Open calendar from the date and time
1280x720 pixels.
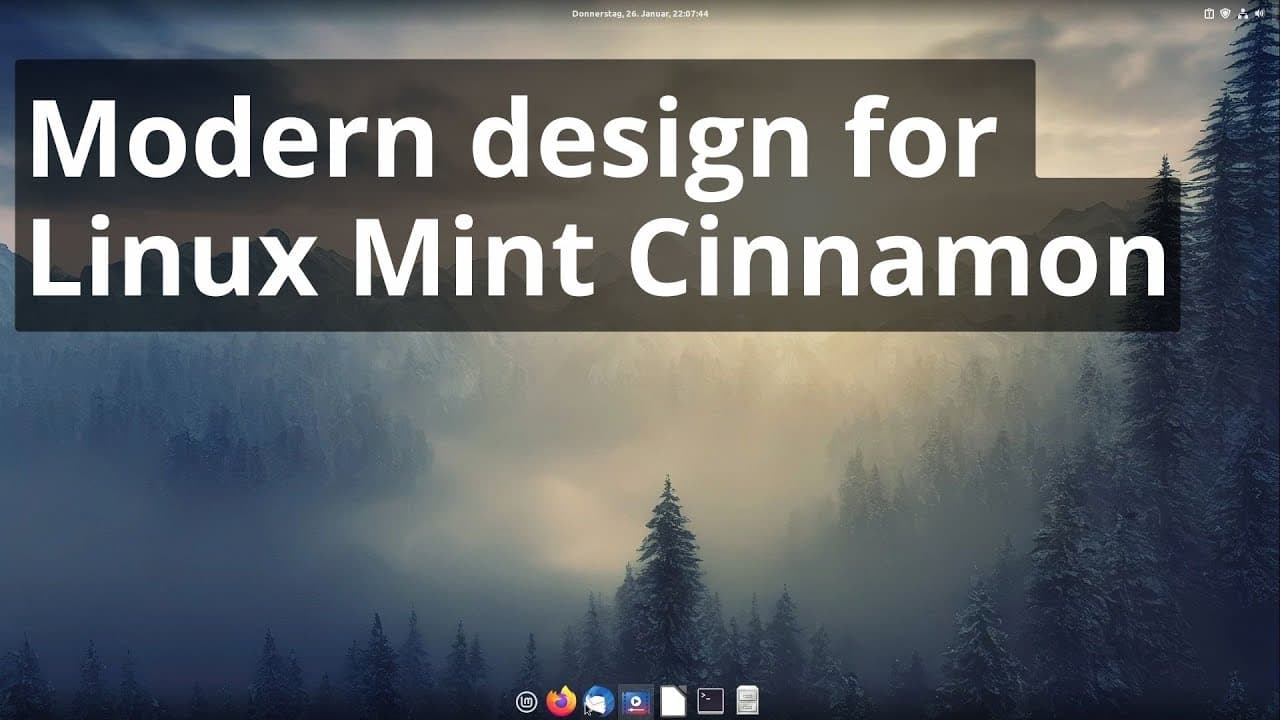coord(640,14)
